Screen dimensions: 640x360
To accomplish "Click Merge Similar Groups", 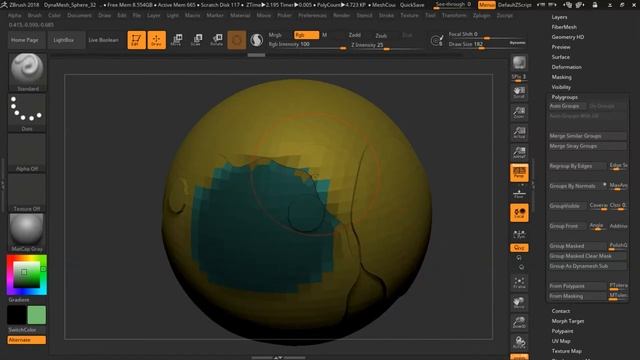I will pyautogui.click(x=587, y=136).
